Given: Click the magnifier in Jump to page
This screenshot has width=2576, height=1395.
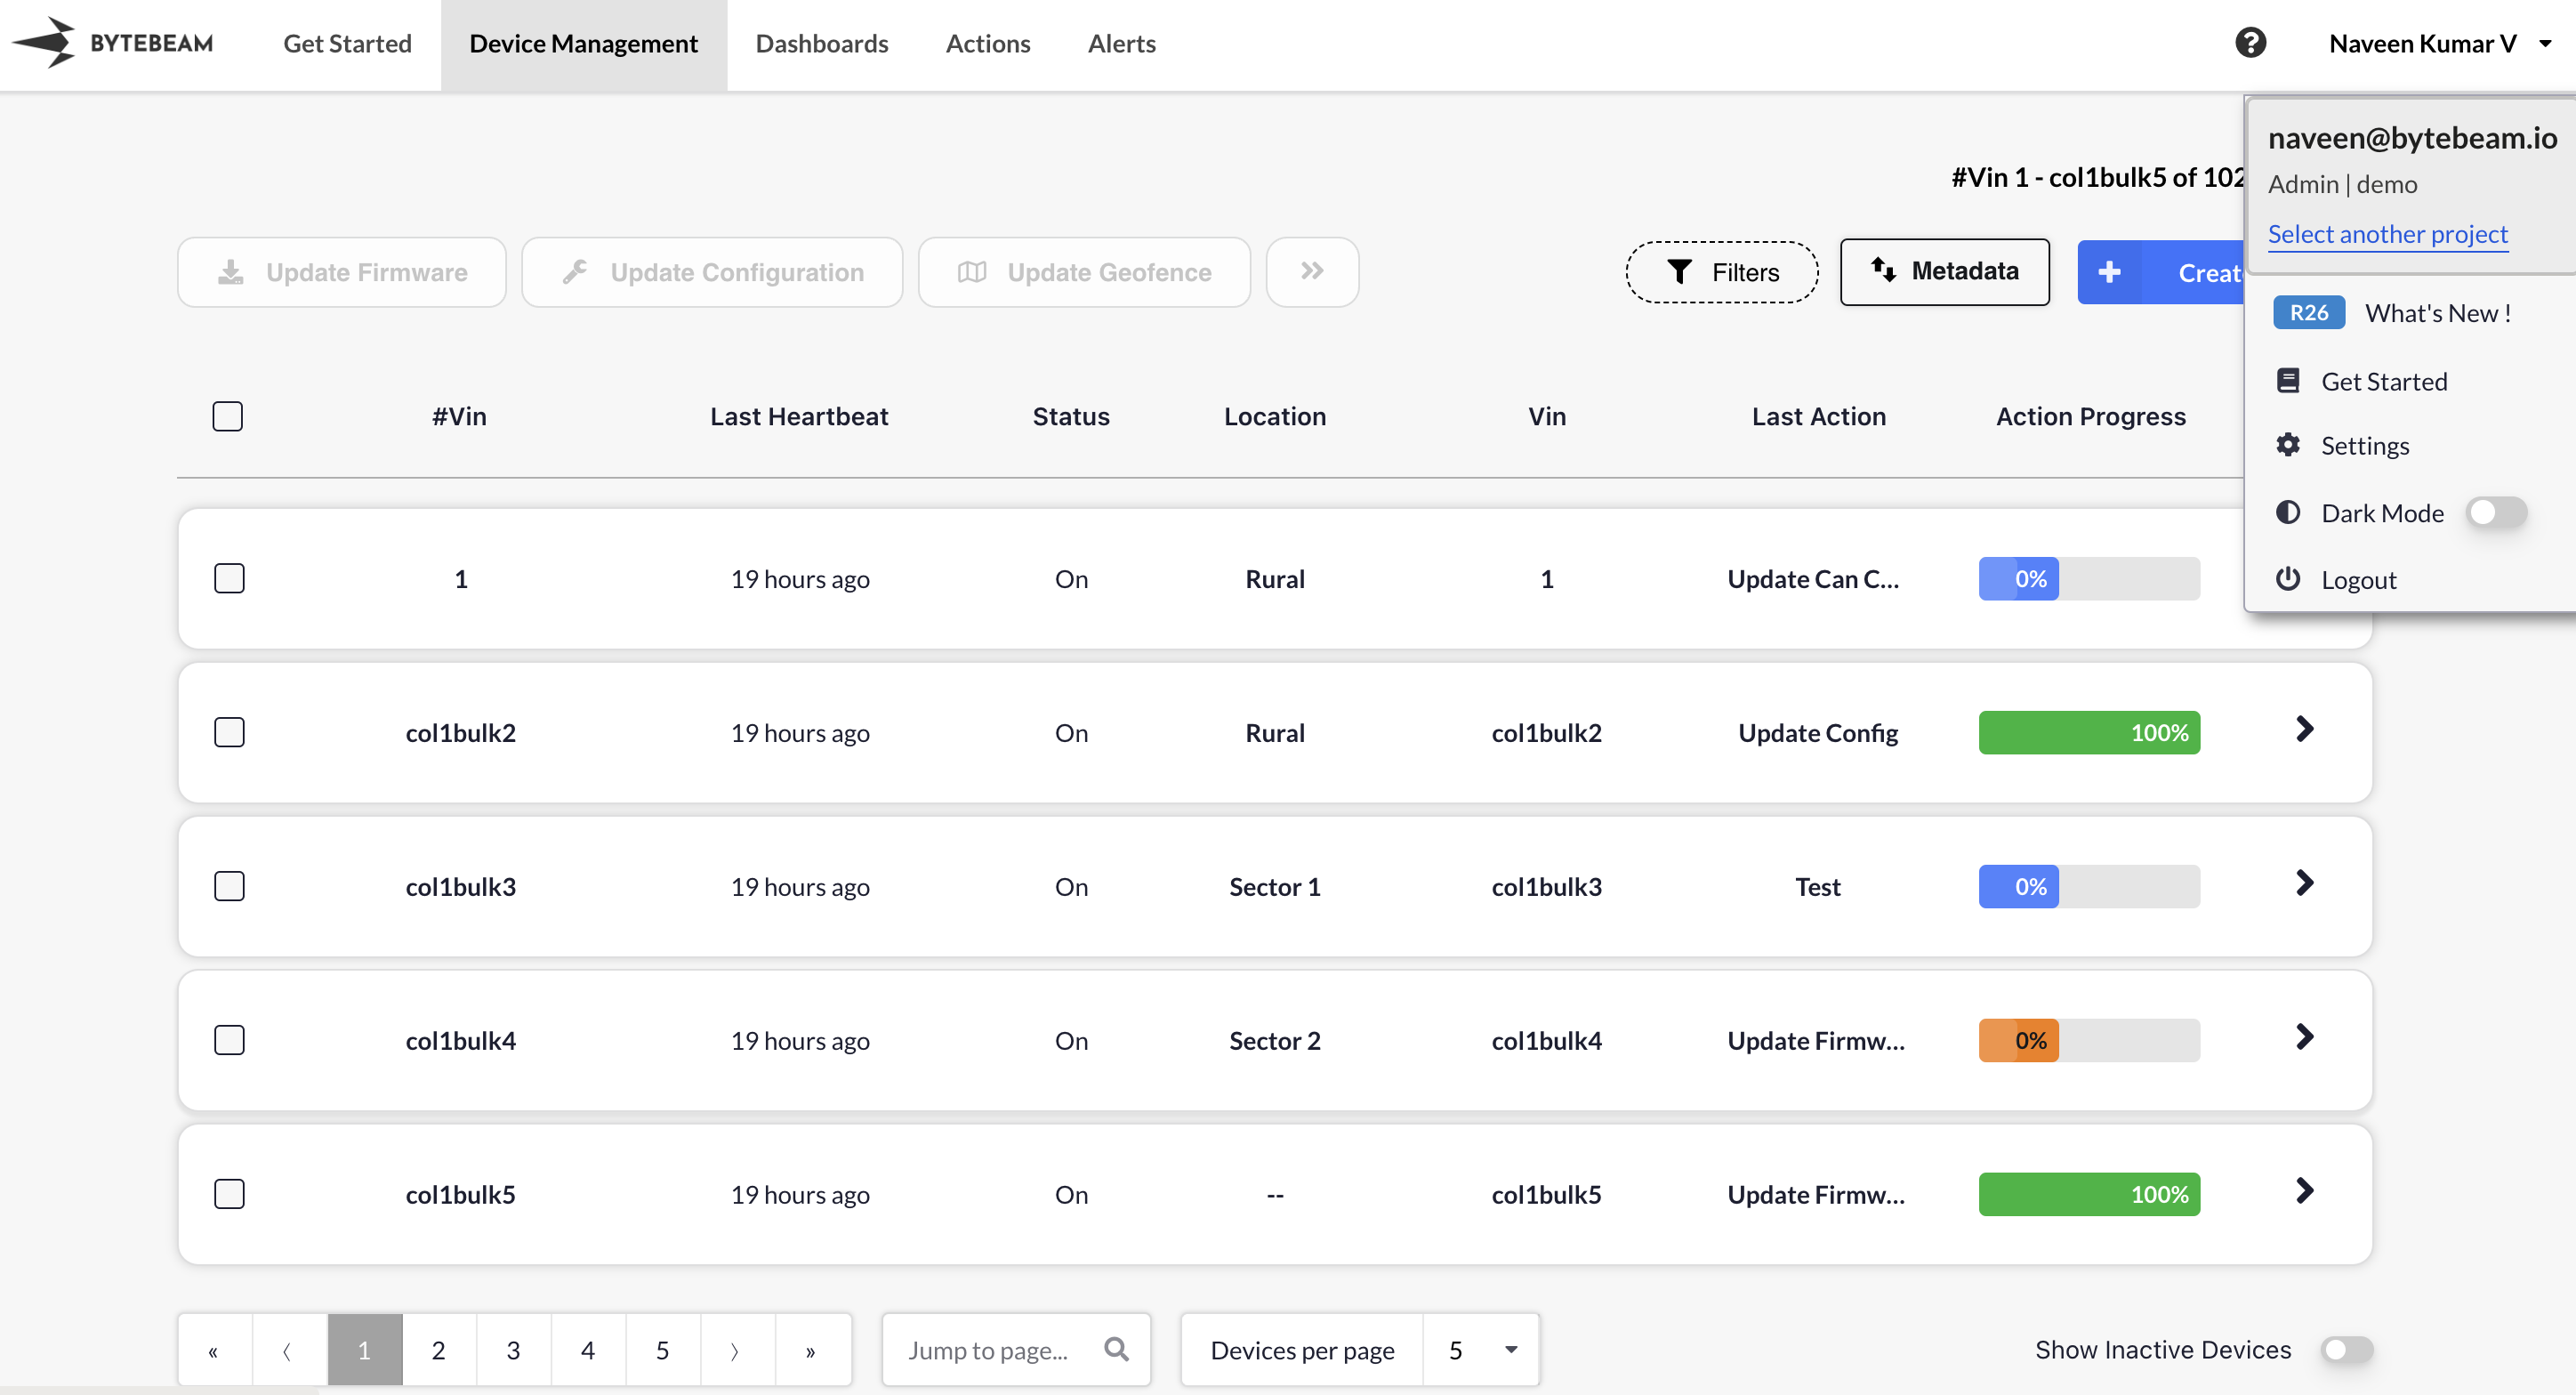Looking at the screenshot, I should [1116, 1349].
